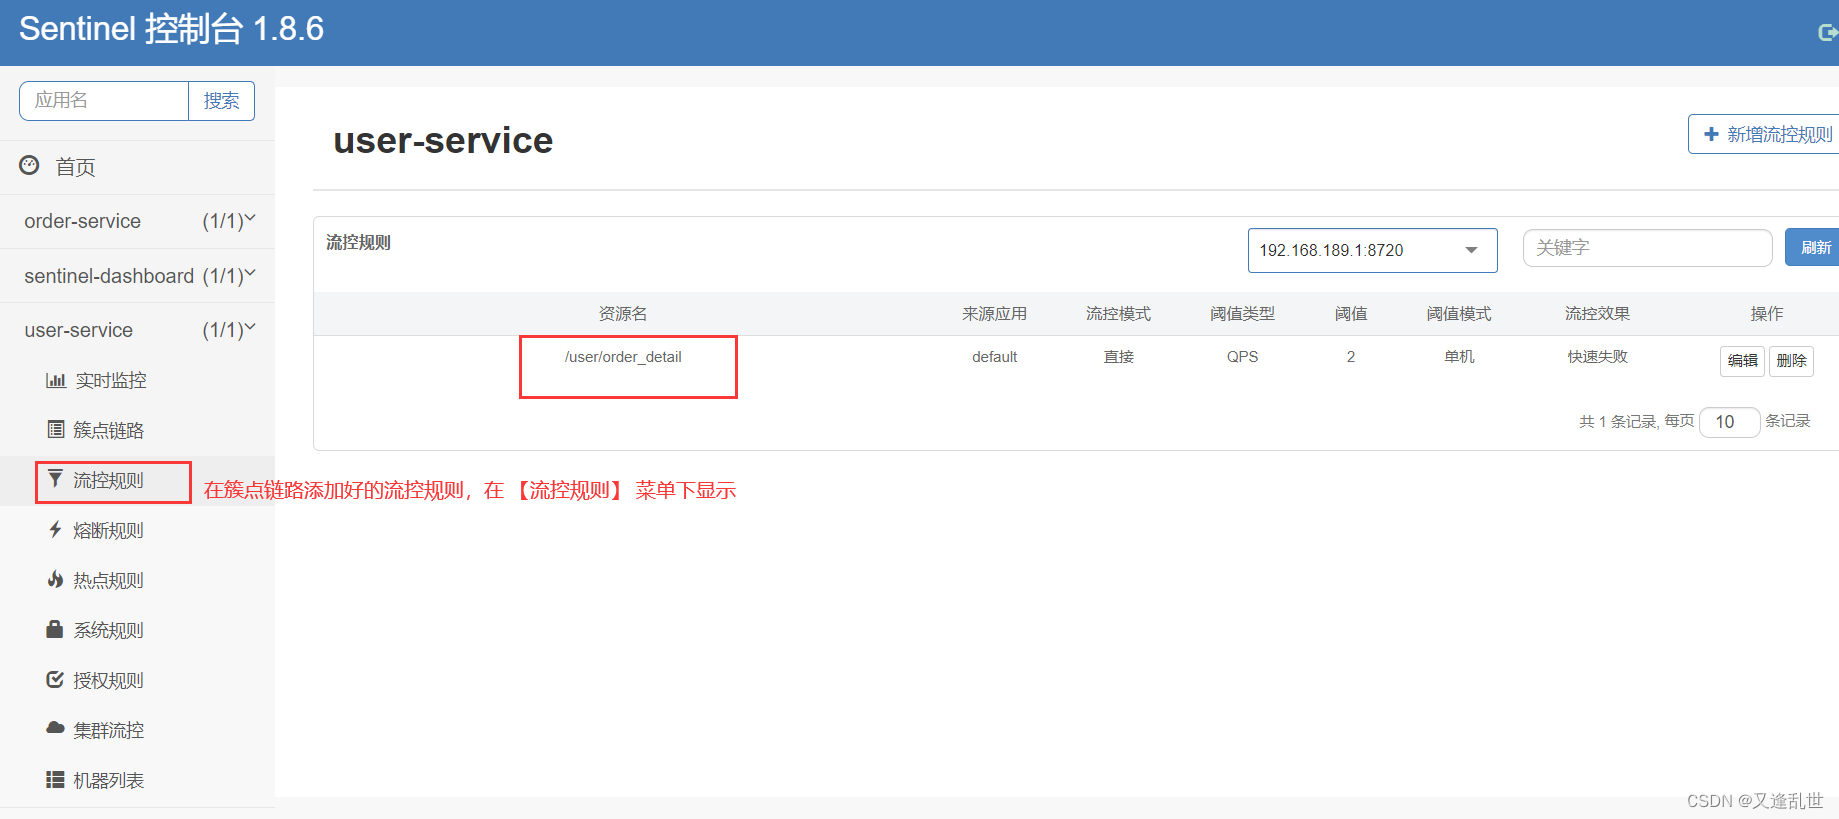Click the 资源名 column header

click(623, 314)
